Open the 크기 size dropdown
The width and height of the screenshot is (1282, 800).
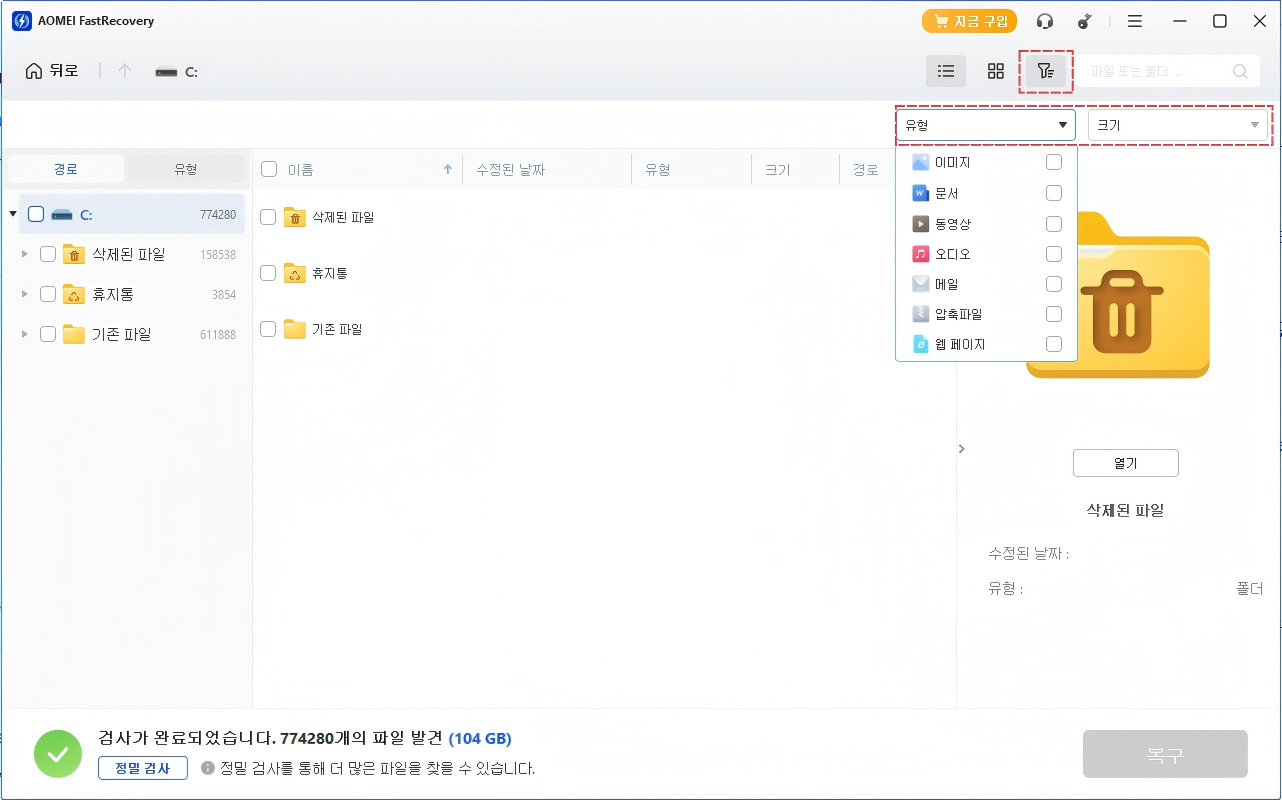pos(1178,125)
